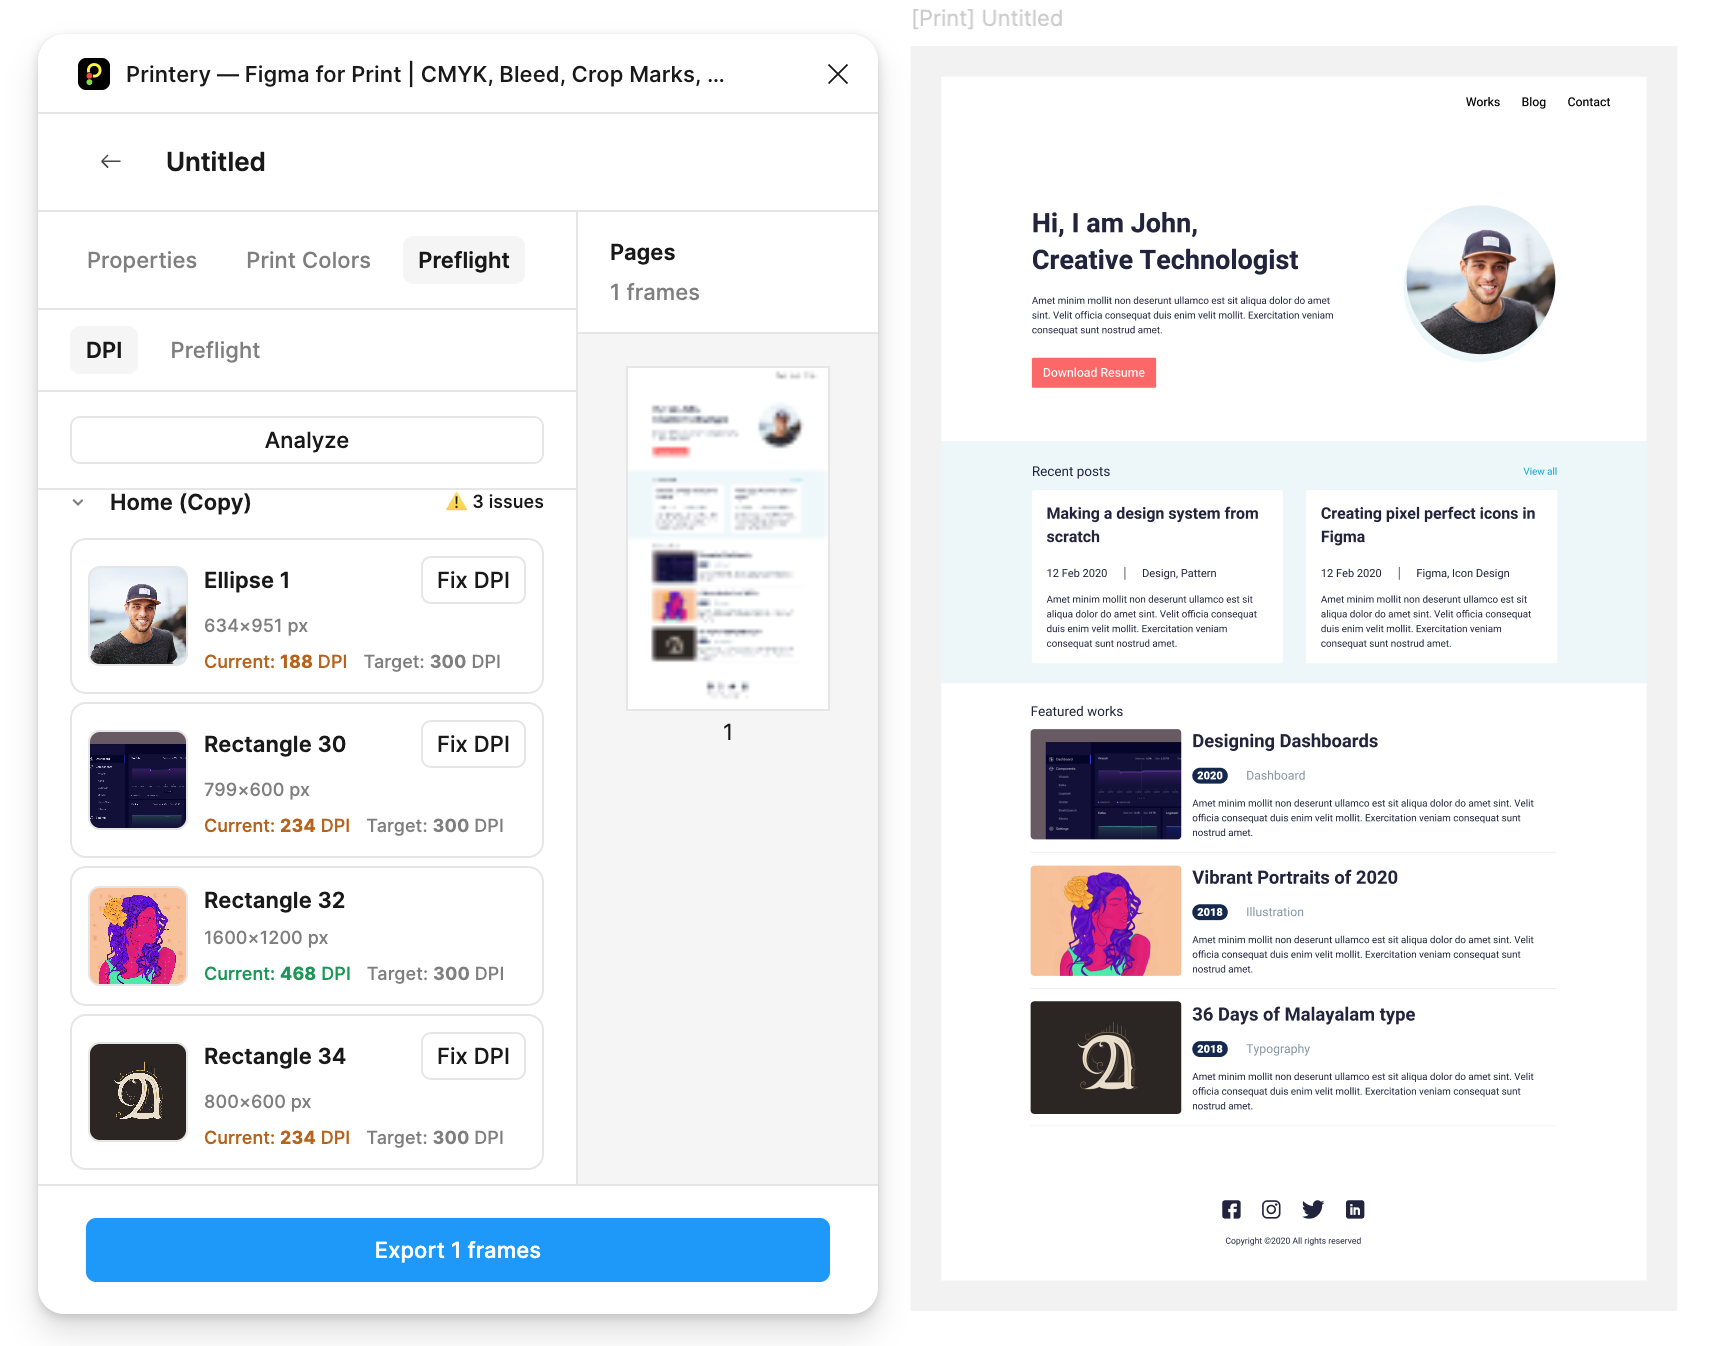Open John's Twitter profile icon

(1313, 1209)
